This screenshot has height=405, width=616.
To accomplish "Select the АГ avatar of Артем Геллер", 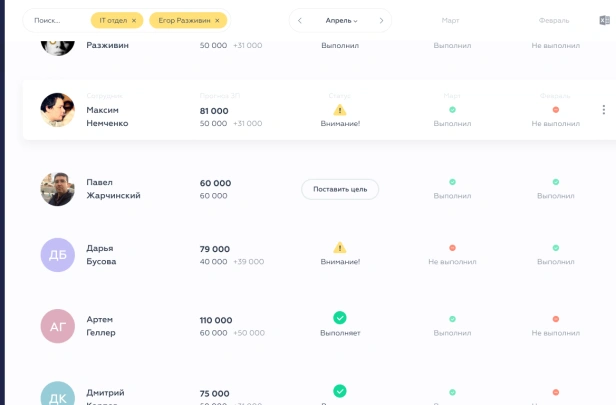I will click(58, 326).
